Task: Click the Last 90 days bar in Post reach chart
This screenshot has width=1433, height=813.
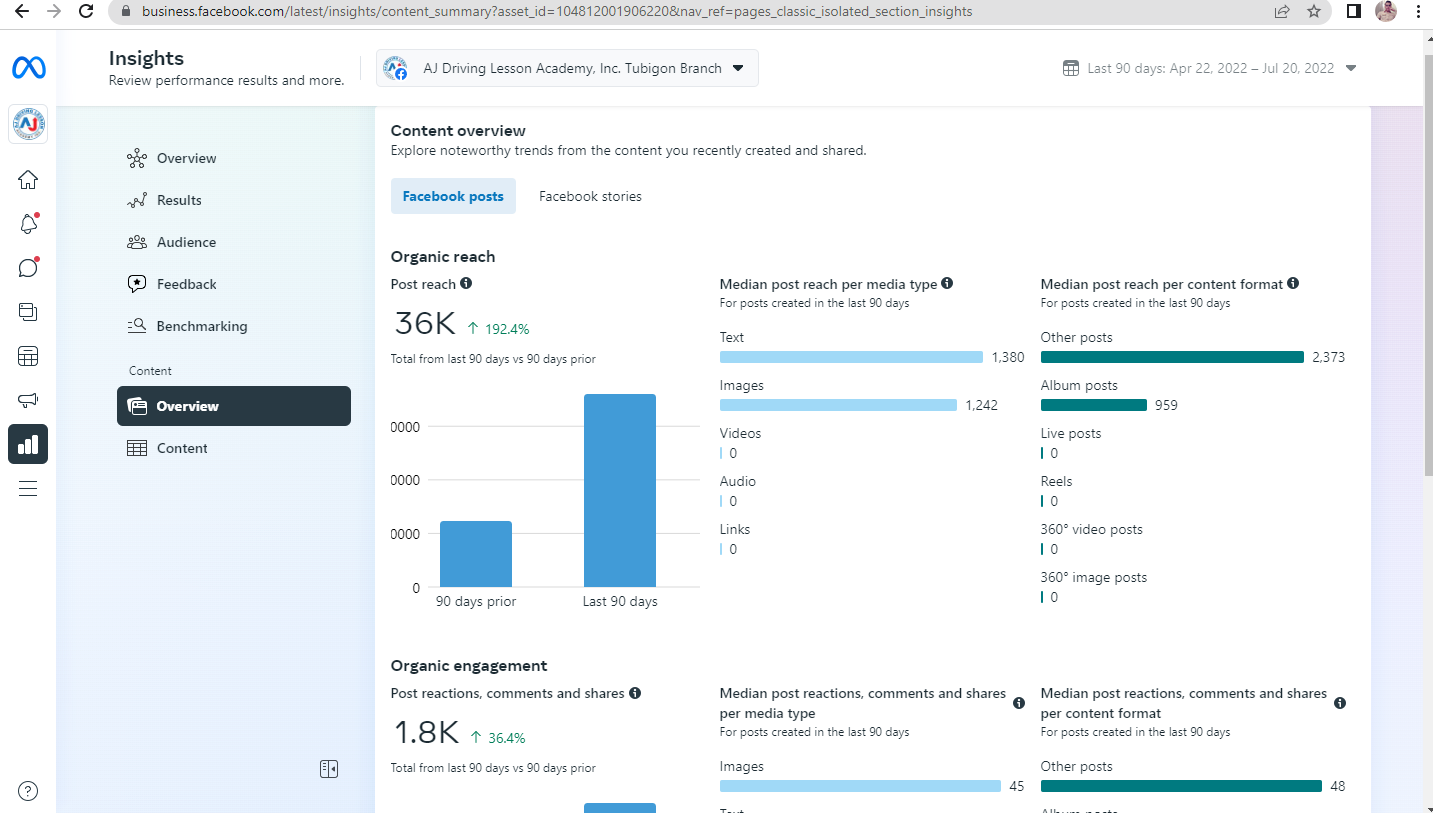Action: point(620,490)
